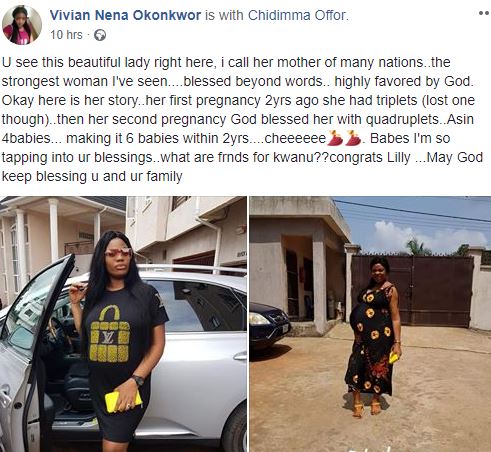Click the blue sky in right photo

pyautogui.click(x=413, y=222)
